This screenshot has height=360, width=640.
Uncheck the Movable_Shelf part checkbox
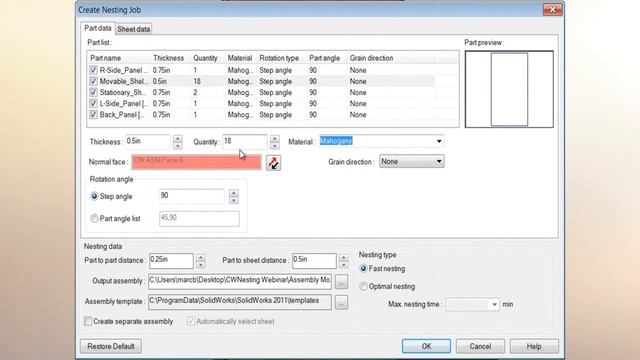pos(93,81)
